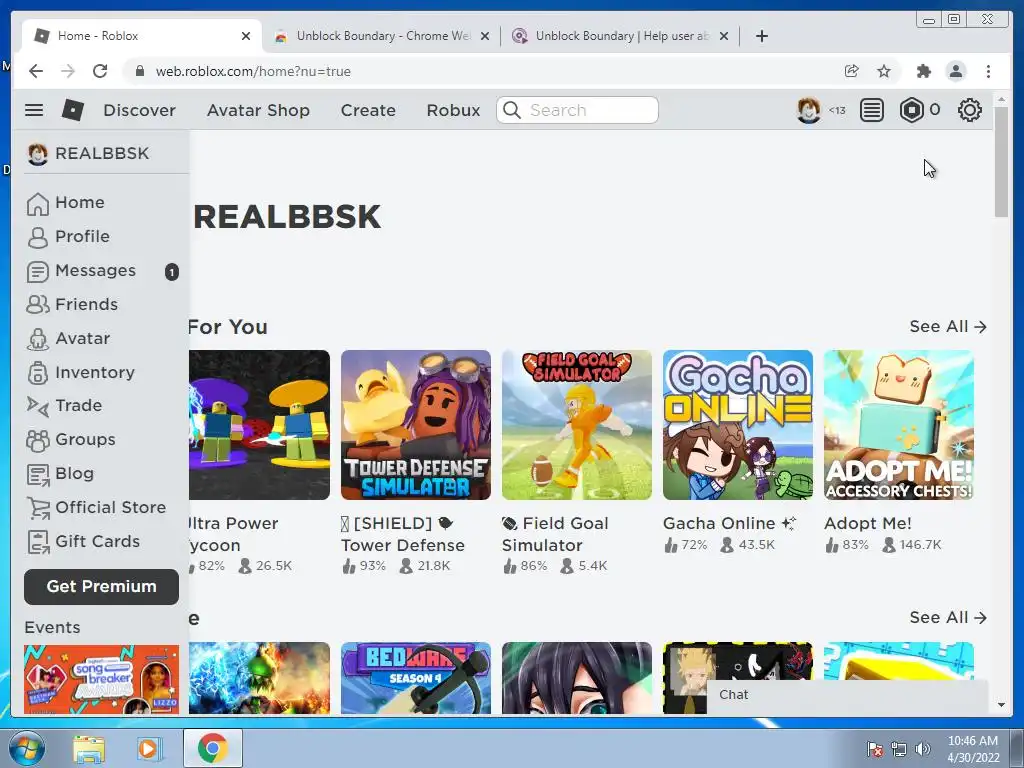Screen dimensions: 1024x768
Task: Open the Chat panel
Action: tap(848, 696)
